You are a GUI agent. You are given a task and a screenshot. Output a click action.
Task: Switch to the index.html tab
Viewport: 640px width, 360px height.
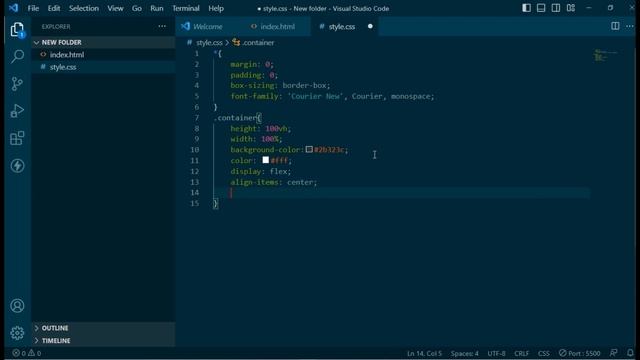[x=278, y=27]
